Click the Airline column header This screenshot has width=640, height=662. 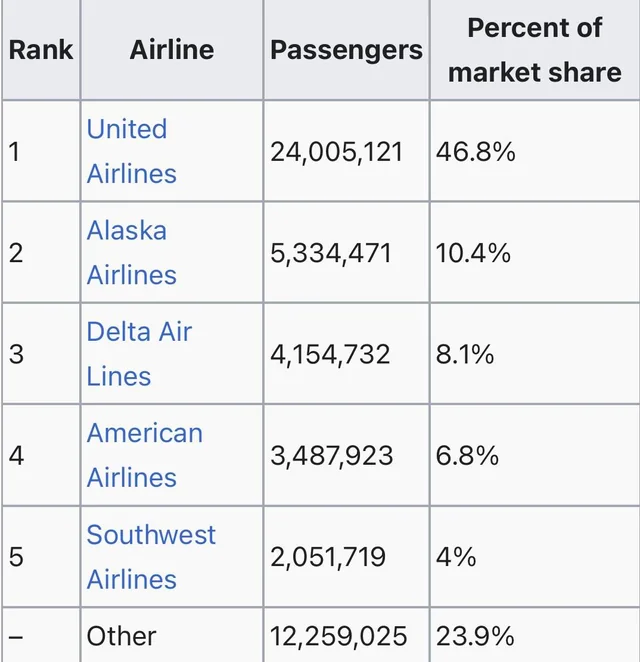172,49
